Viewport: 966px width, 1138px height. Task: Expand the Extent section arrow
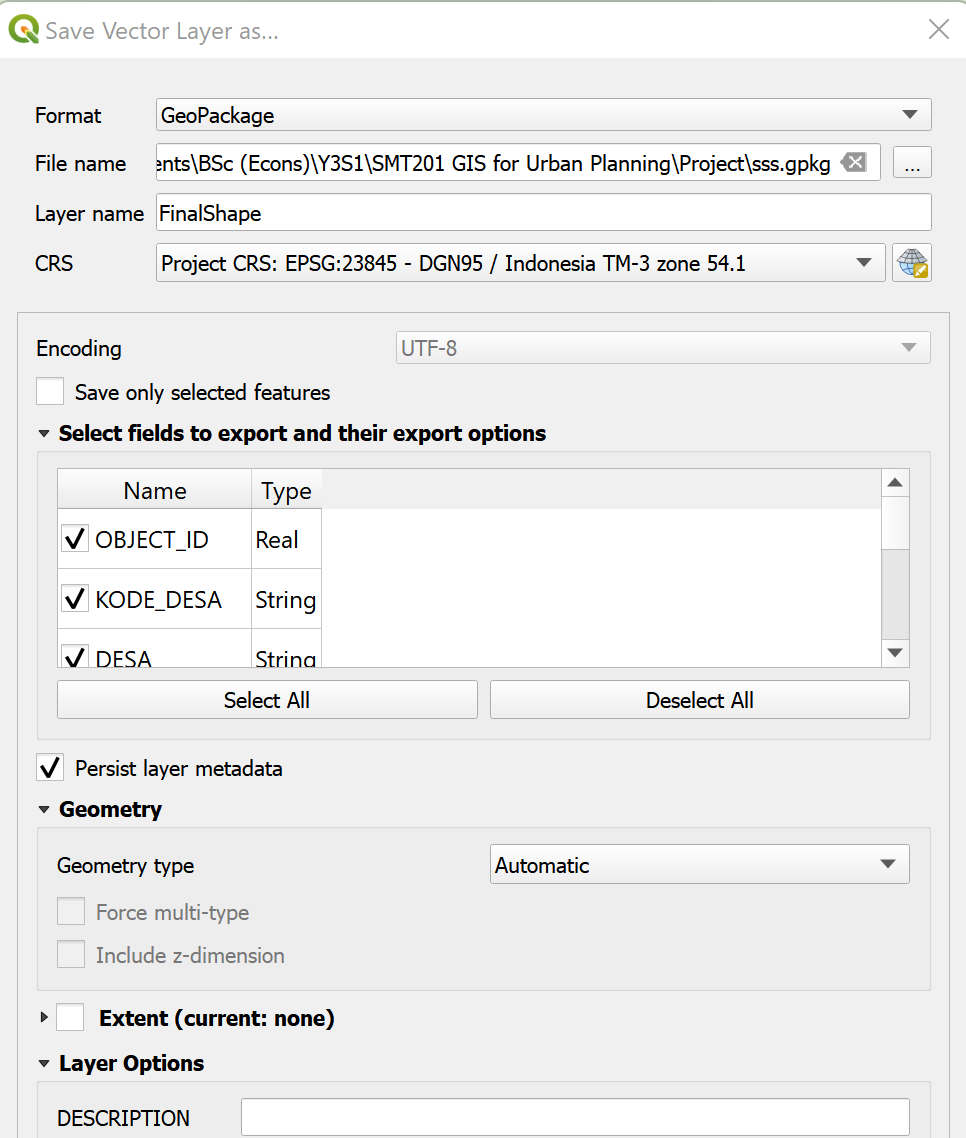coord(44,1018)
